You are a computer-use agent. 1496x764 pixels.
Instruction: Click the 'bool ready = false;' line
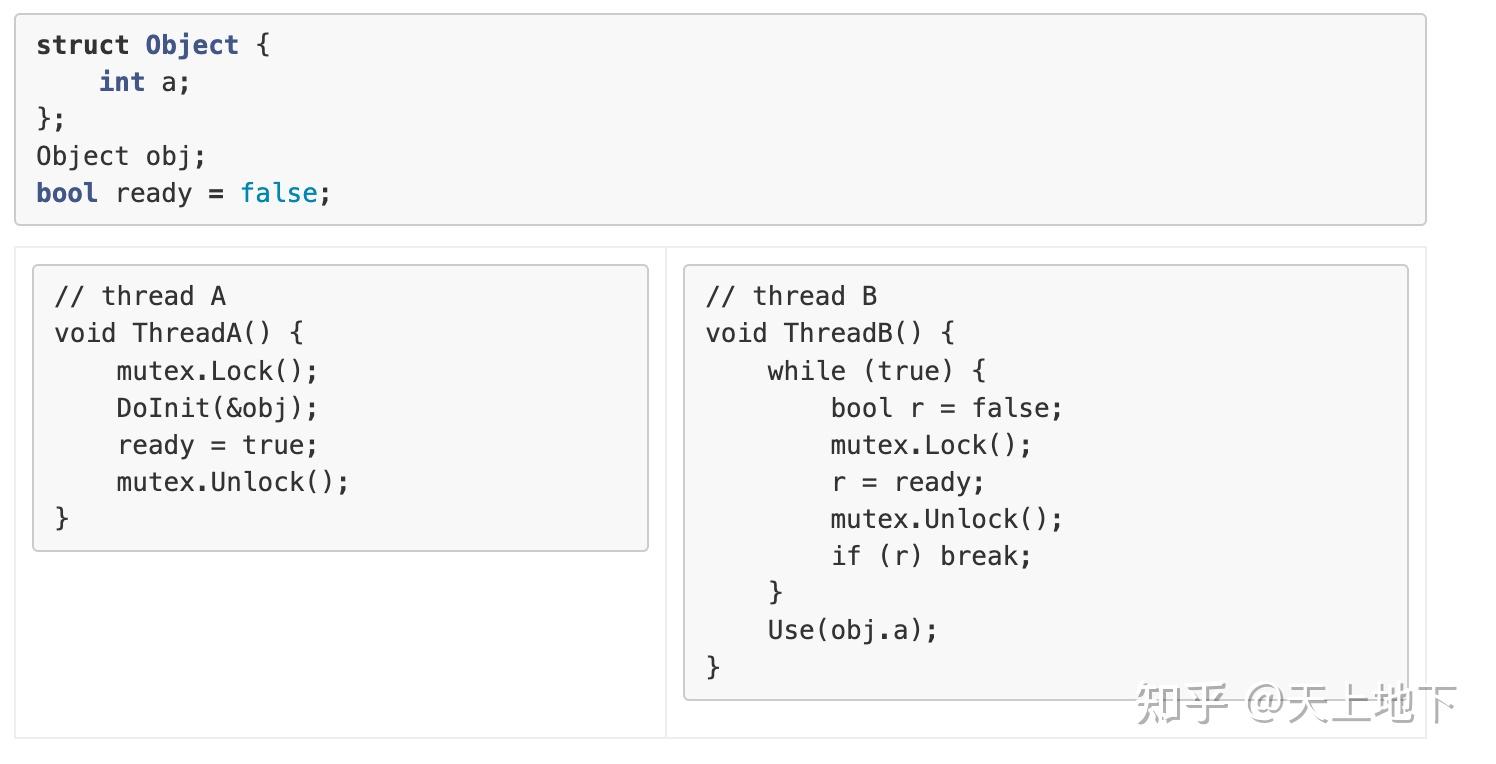(183, 193)
